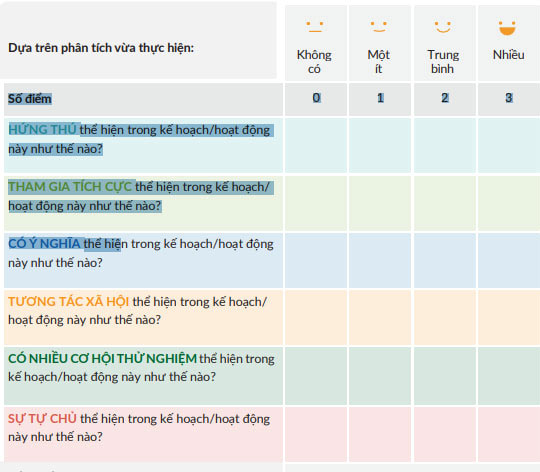Click the smiling face icon above Trung bình
This screenshot has height=472, width=540.
[443, 27]
